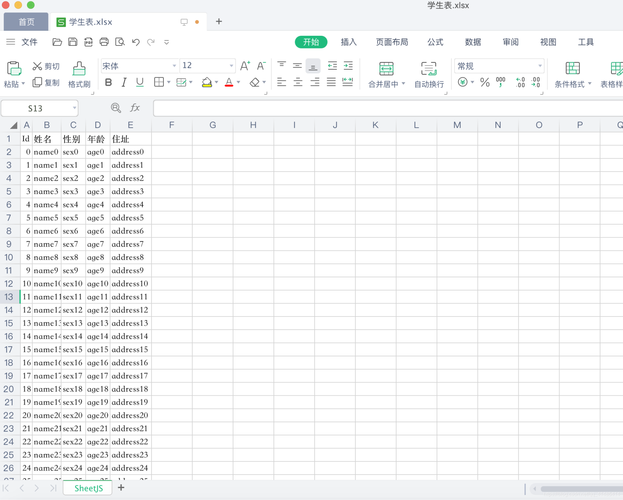
Task: Click the magnifier icon beside fx
Action: click(116, 108)
